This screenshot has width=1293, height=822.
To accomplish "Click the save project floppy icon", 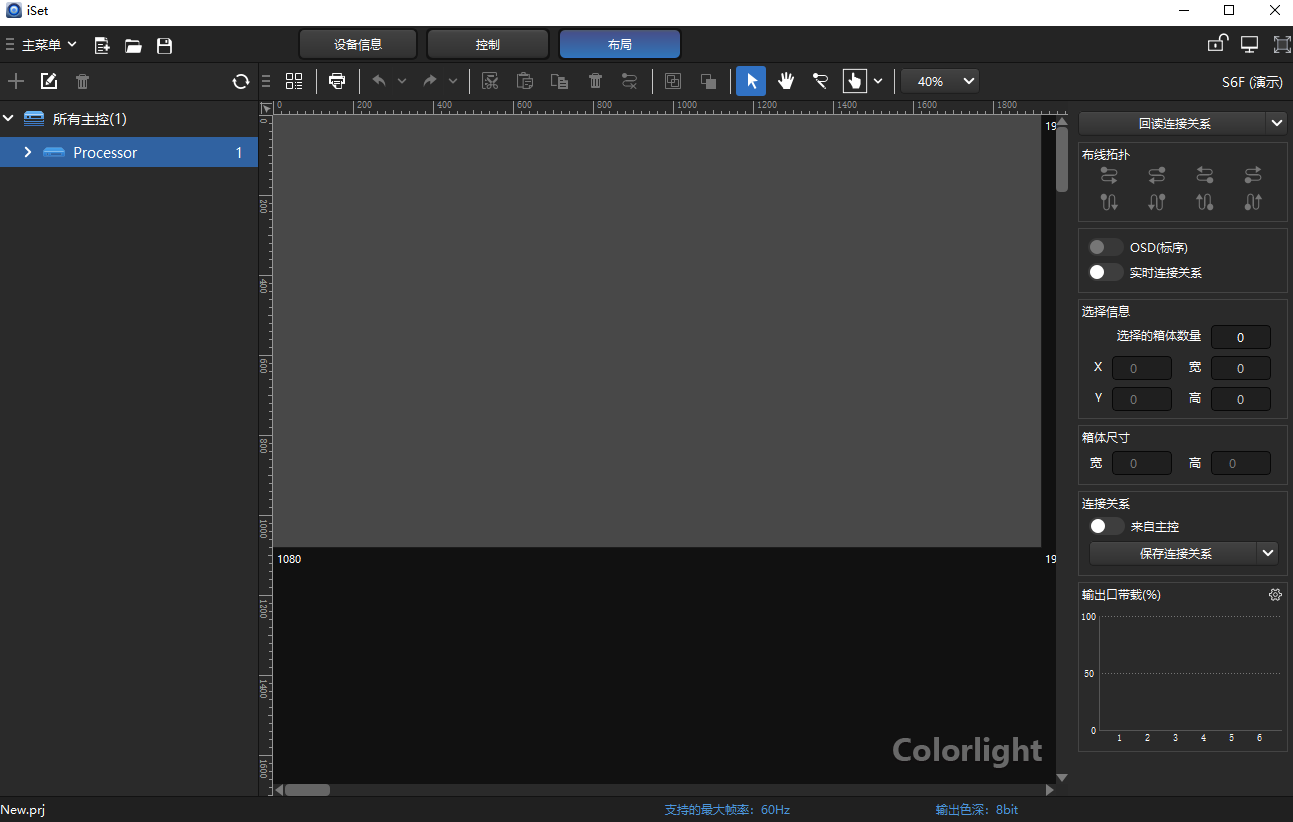I will pyautogui.click(x=165, y=45).
